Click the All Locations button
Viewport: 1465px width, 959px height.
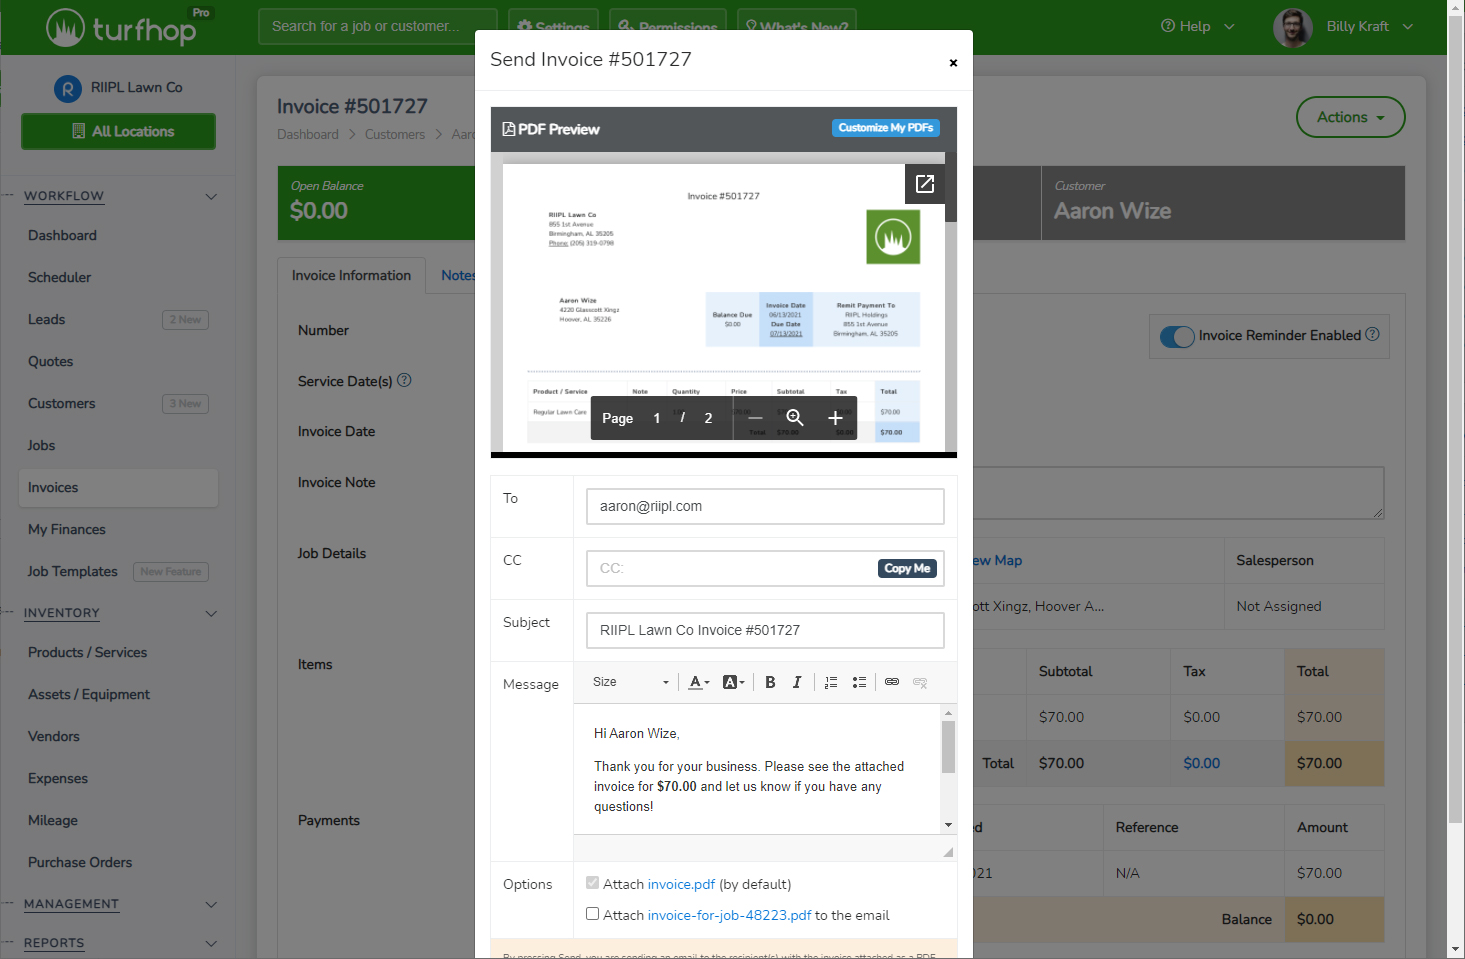click(118, 131)
